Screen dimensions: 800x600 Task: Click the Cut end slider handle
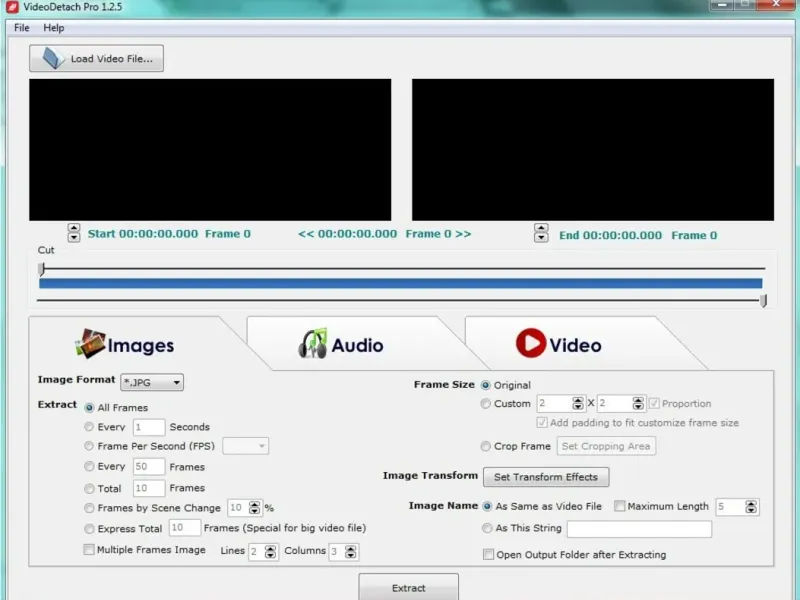coord(763,301)
